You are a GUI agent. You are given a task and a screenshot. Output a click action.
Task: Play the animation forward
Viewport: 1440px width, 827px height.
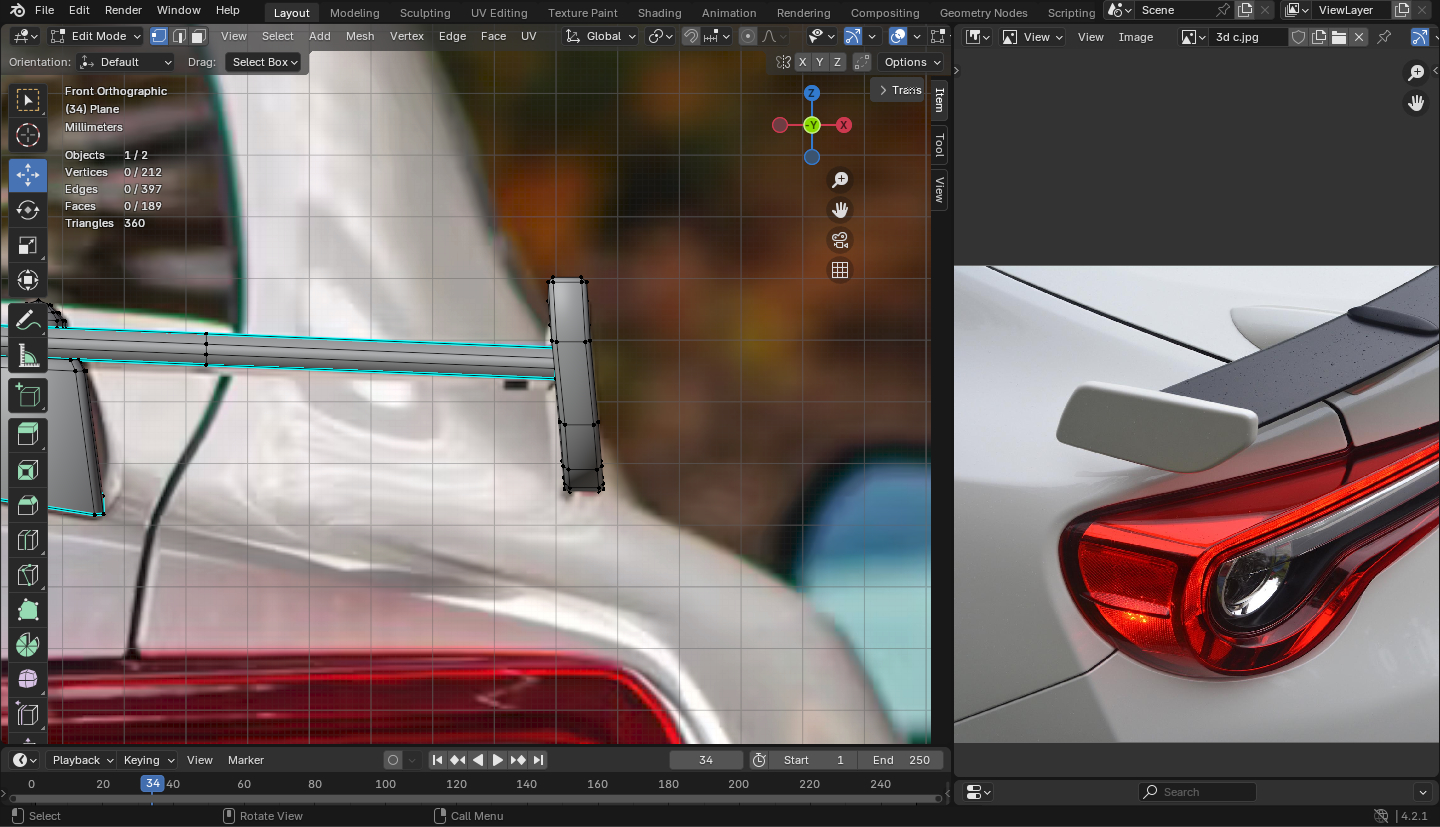coord(498,760)
